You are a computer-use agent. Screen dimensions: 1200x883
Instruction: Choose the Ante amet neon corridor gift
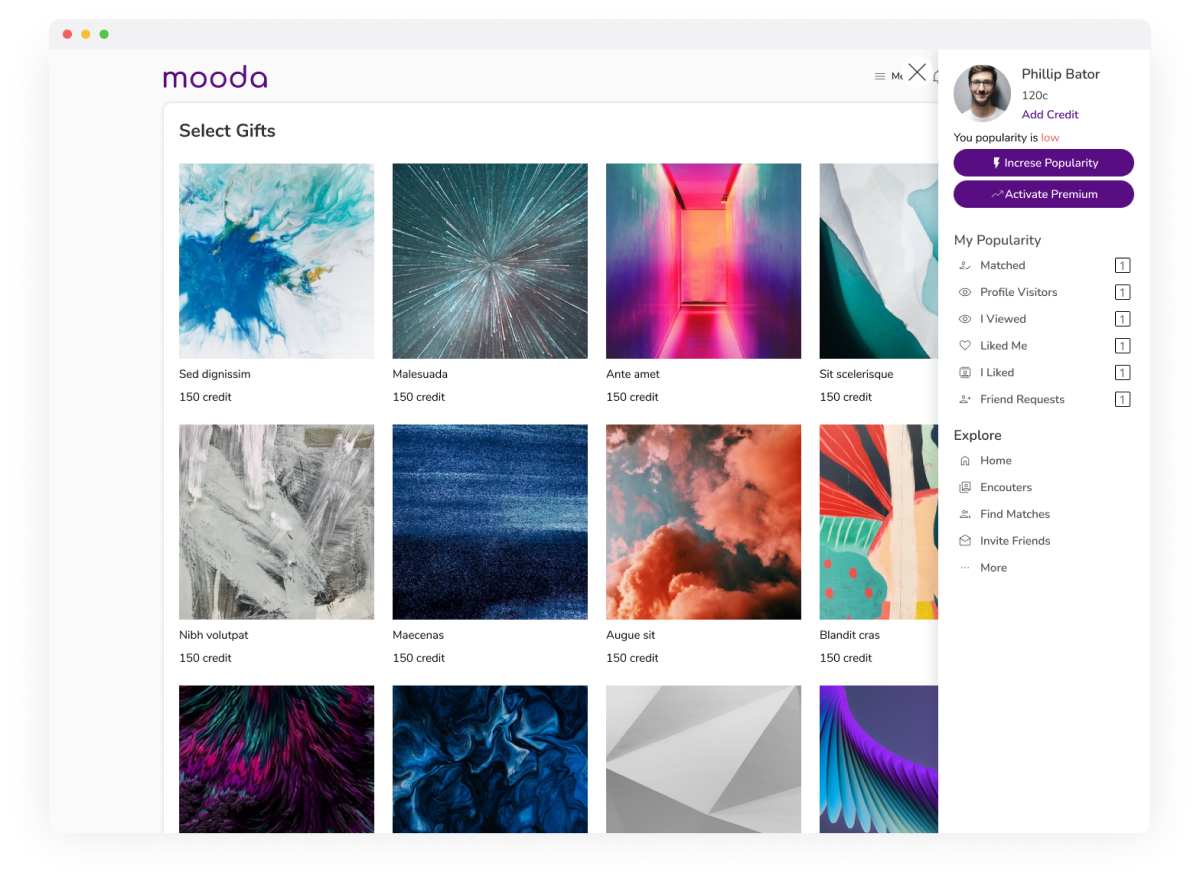703,261
